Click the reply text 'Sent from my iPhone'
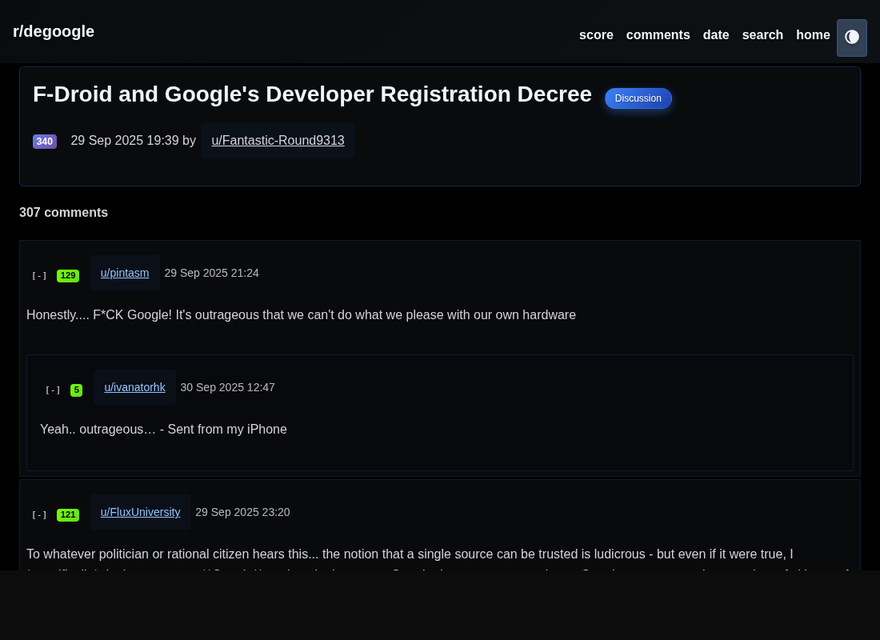This screenshot has width=880, height=640. pos(227,429)
